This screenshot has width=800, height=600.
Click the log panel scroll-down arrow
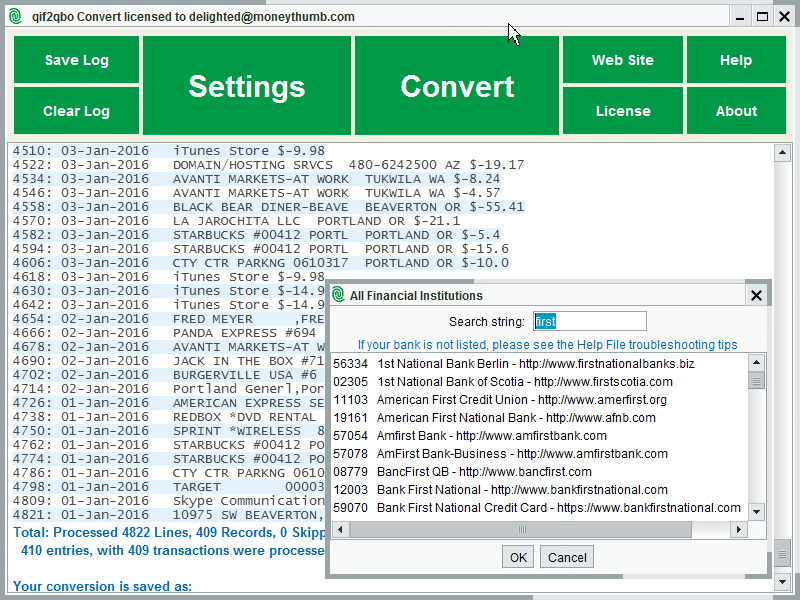[782, 581]
